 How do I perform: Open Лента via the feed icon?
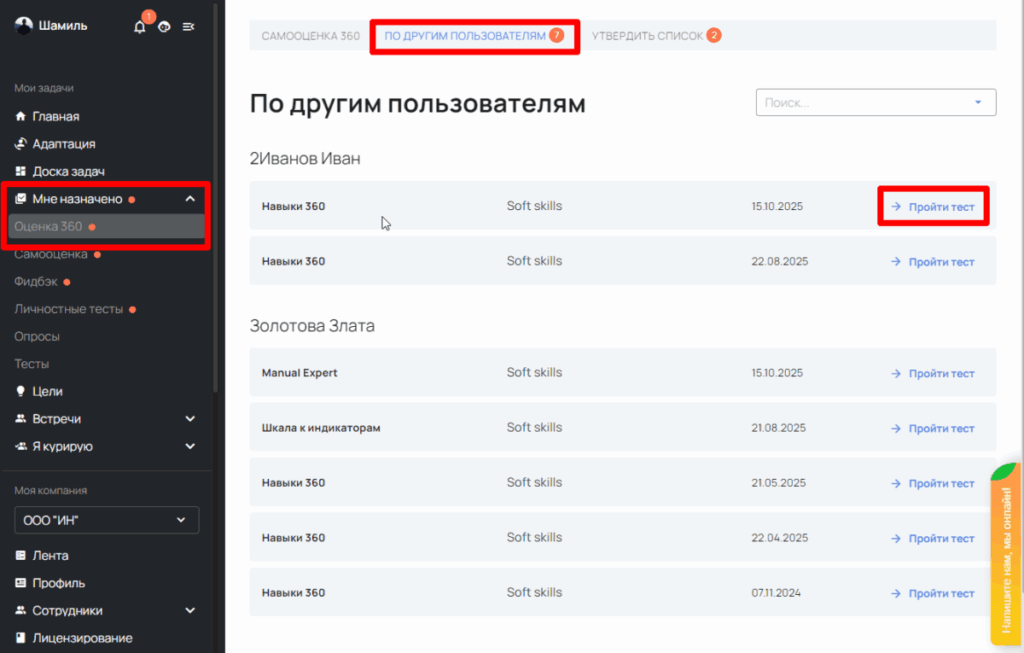[x=21, y=556]
